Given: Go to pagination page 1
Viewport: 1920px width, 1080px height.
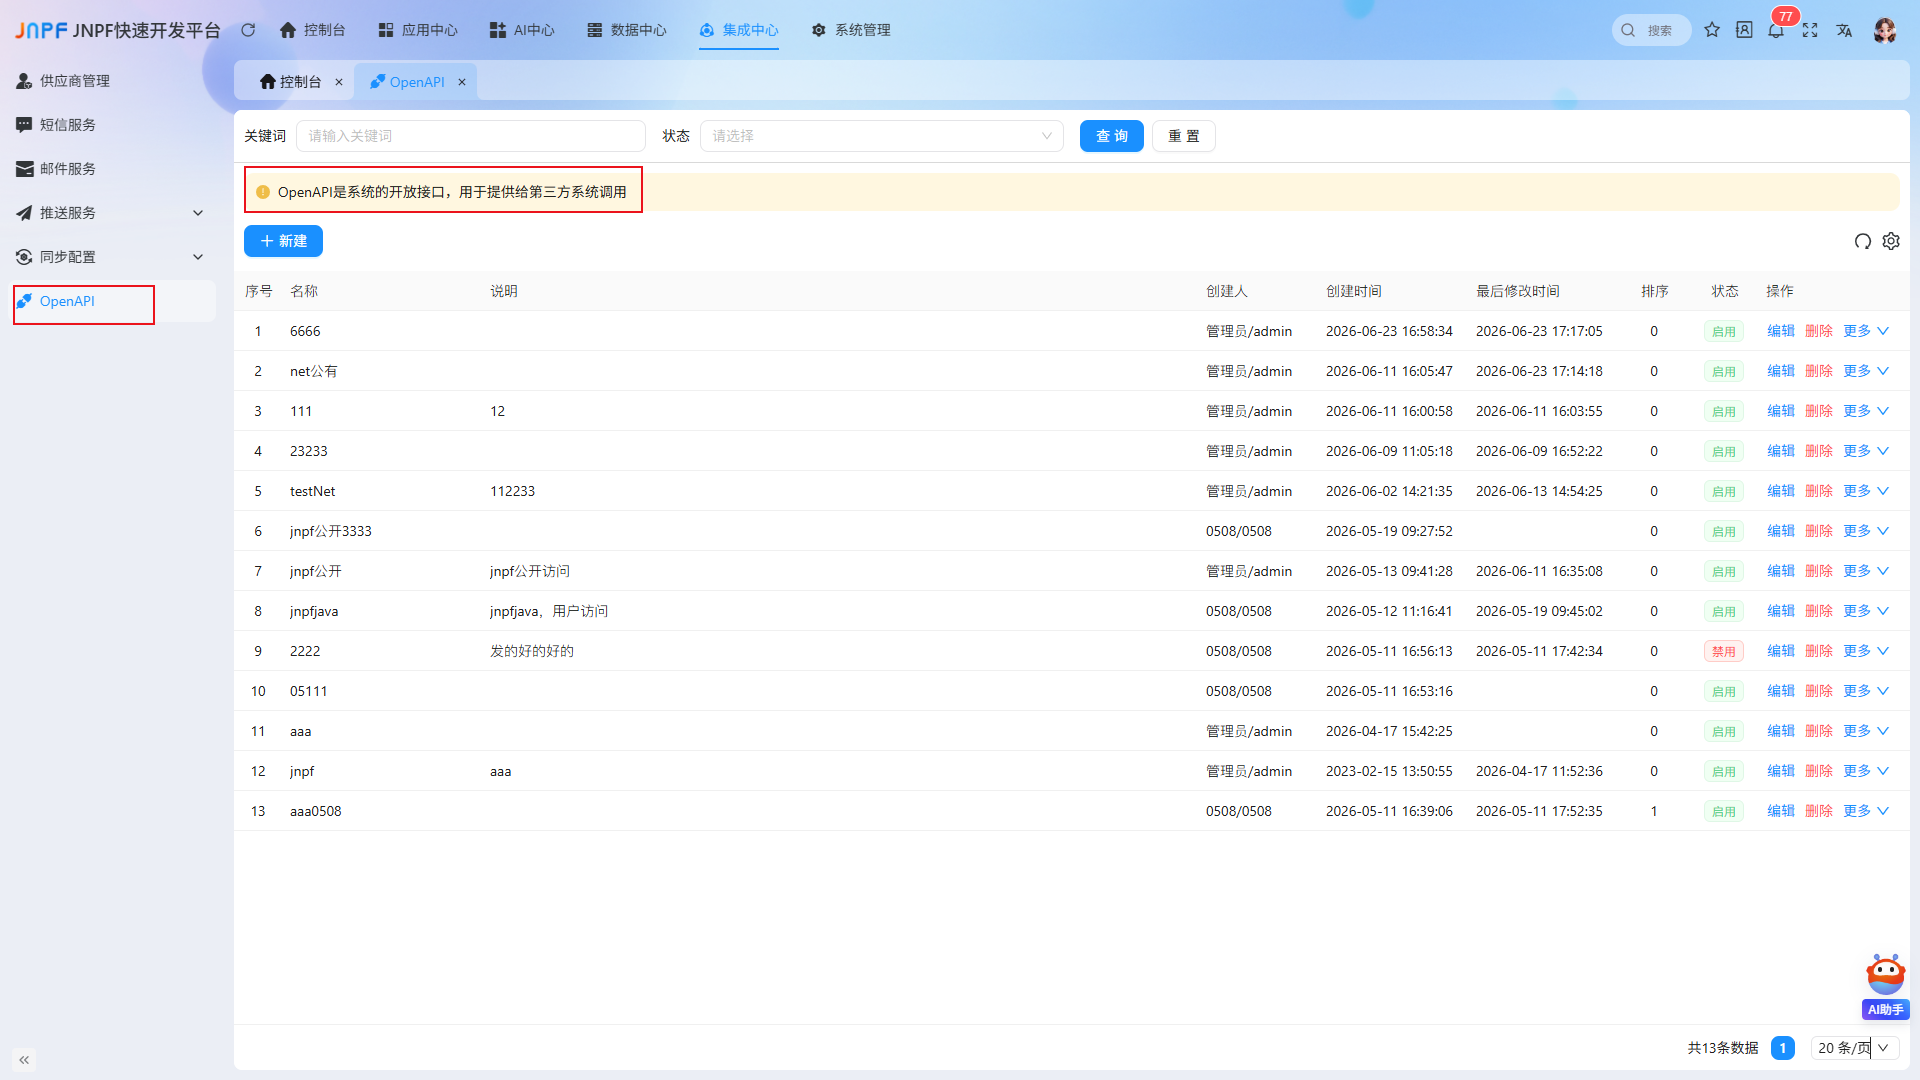Looking at the screenshot, I should (1783, 1048).
